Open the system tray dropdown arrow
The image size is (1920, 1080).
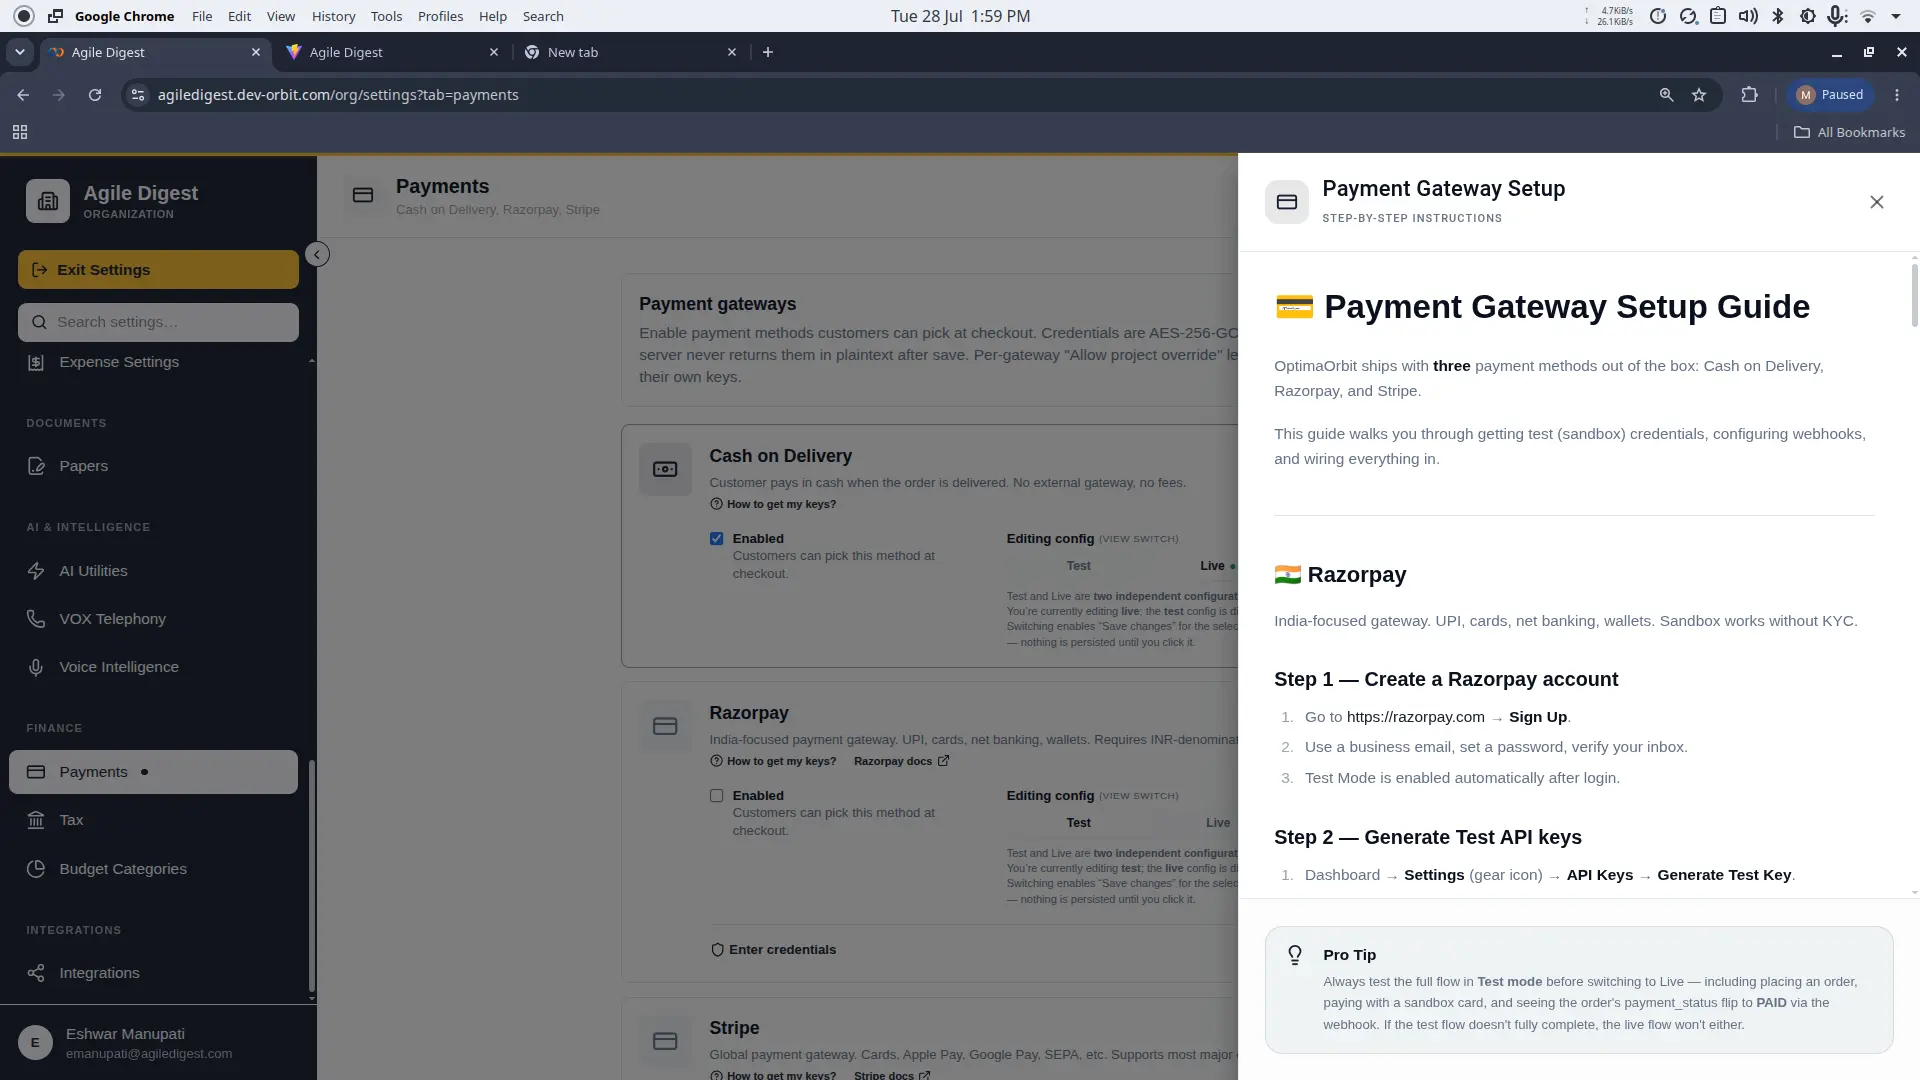pyautogui.click(x=1896, y=16)
